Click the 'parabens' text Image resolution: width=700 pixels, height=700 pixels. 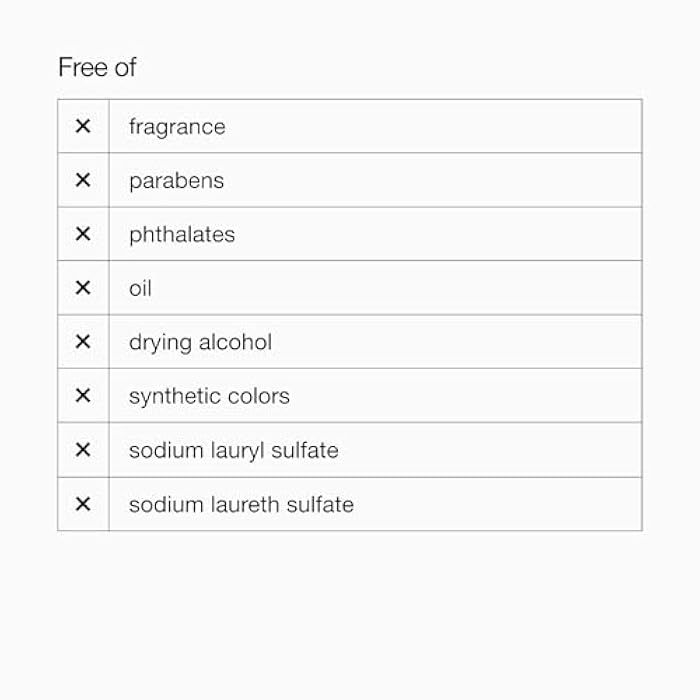click(176, 181)
